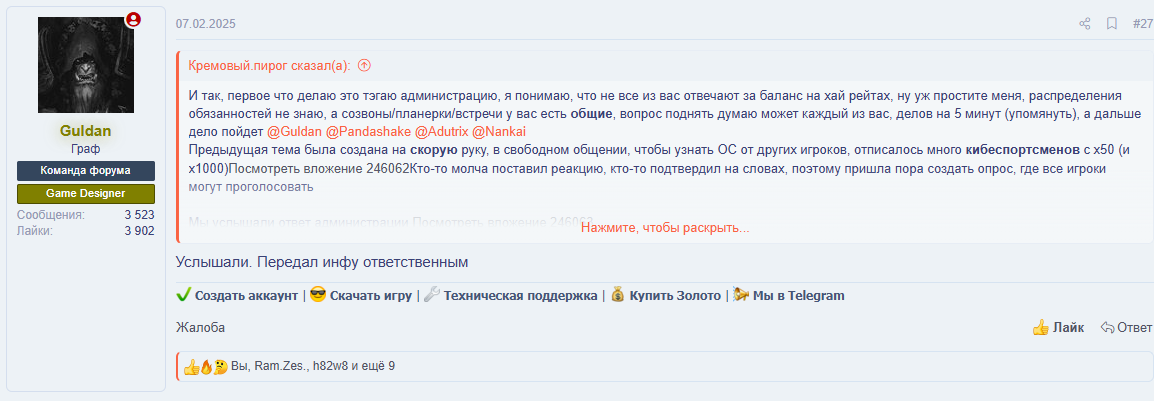Report the post via Жалоба
The height and width of the screenshot is (401, 1154).
point(200,327)
